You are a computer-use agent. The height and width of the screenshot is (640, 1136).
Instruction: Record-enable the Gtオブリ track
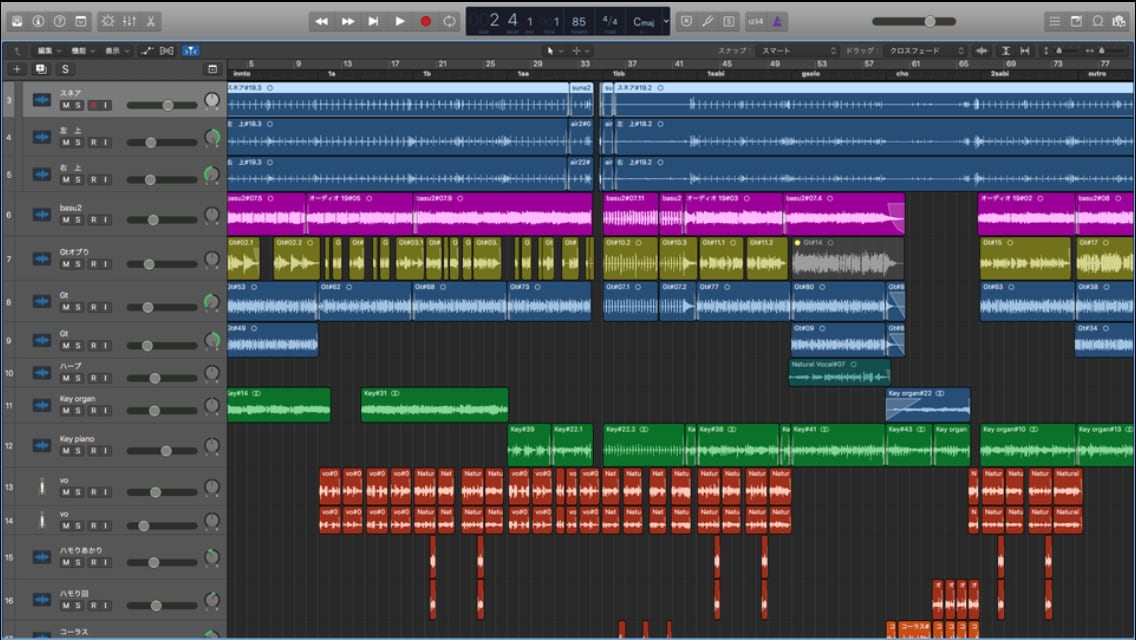[93, 265]
